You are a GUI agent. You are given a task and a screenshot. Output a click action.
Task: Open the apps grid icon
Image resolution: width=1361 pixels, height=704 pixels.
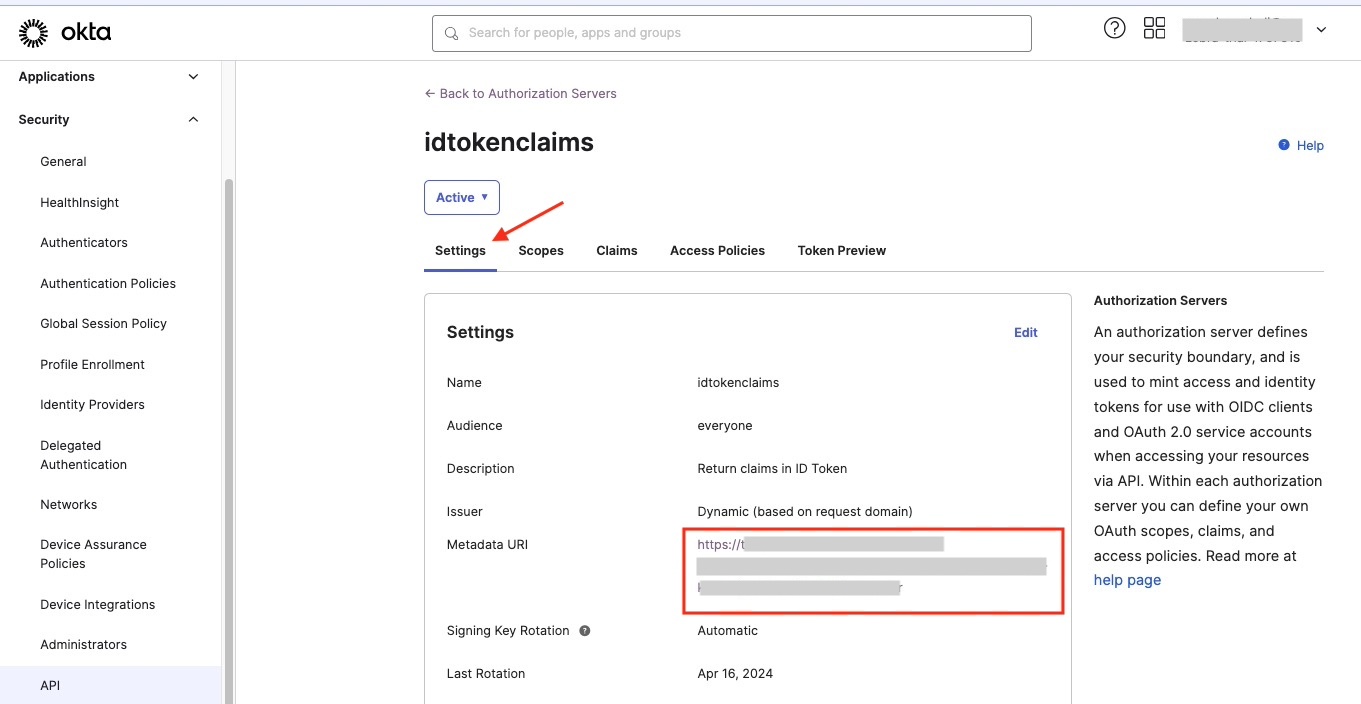(1154, 28)
